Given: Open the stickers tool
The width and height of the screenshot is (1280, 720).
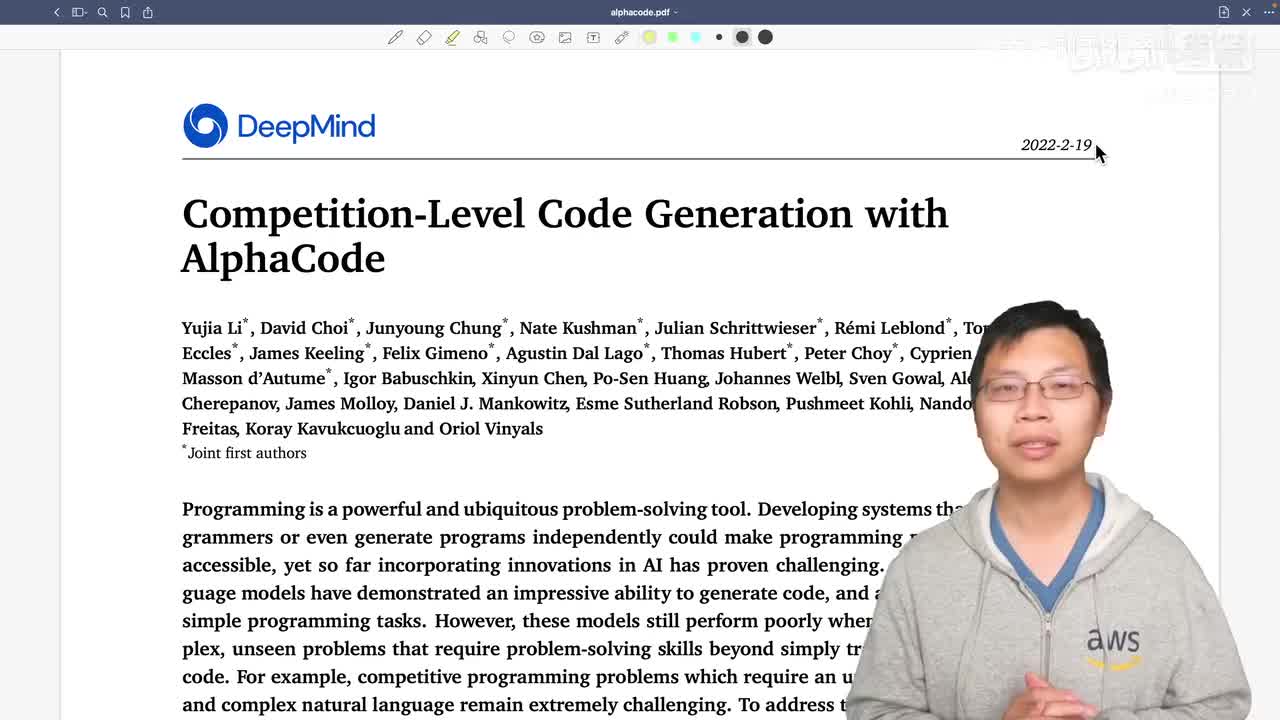Looking at the screenshot, I should [537, 37].
